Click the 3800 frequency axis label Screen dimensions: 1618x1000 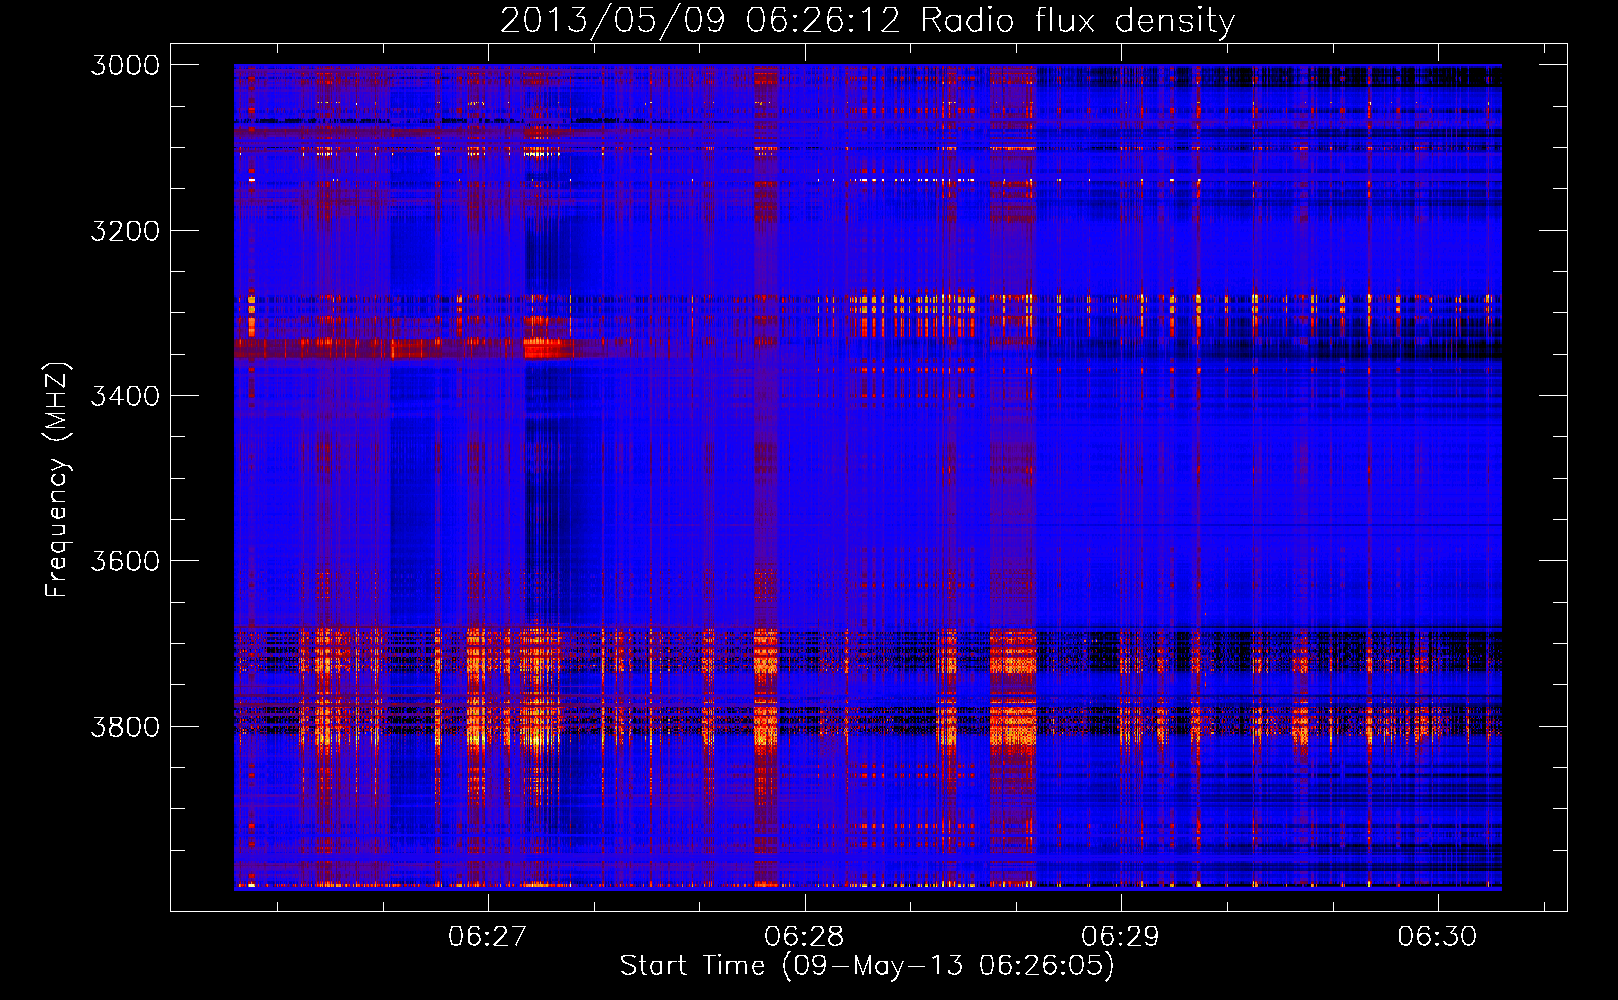(125, 726)
